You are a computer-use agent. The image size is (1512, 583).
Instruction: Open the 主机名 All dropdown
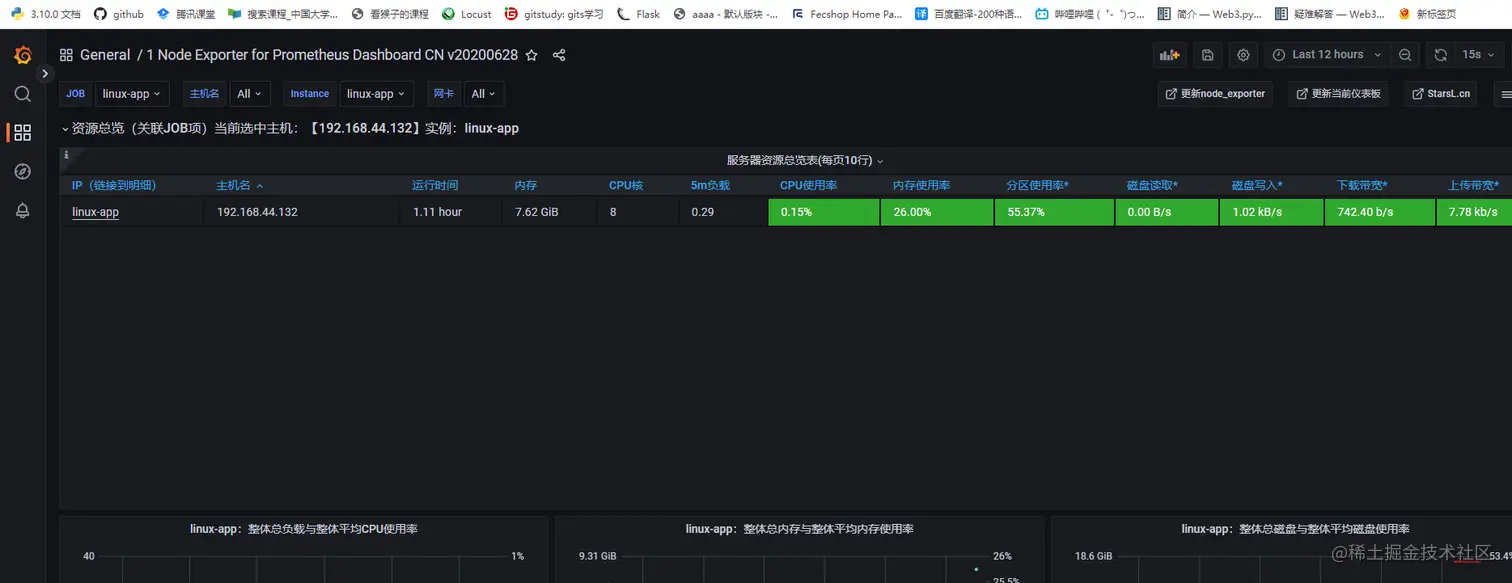[250, 94]
